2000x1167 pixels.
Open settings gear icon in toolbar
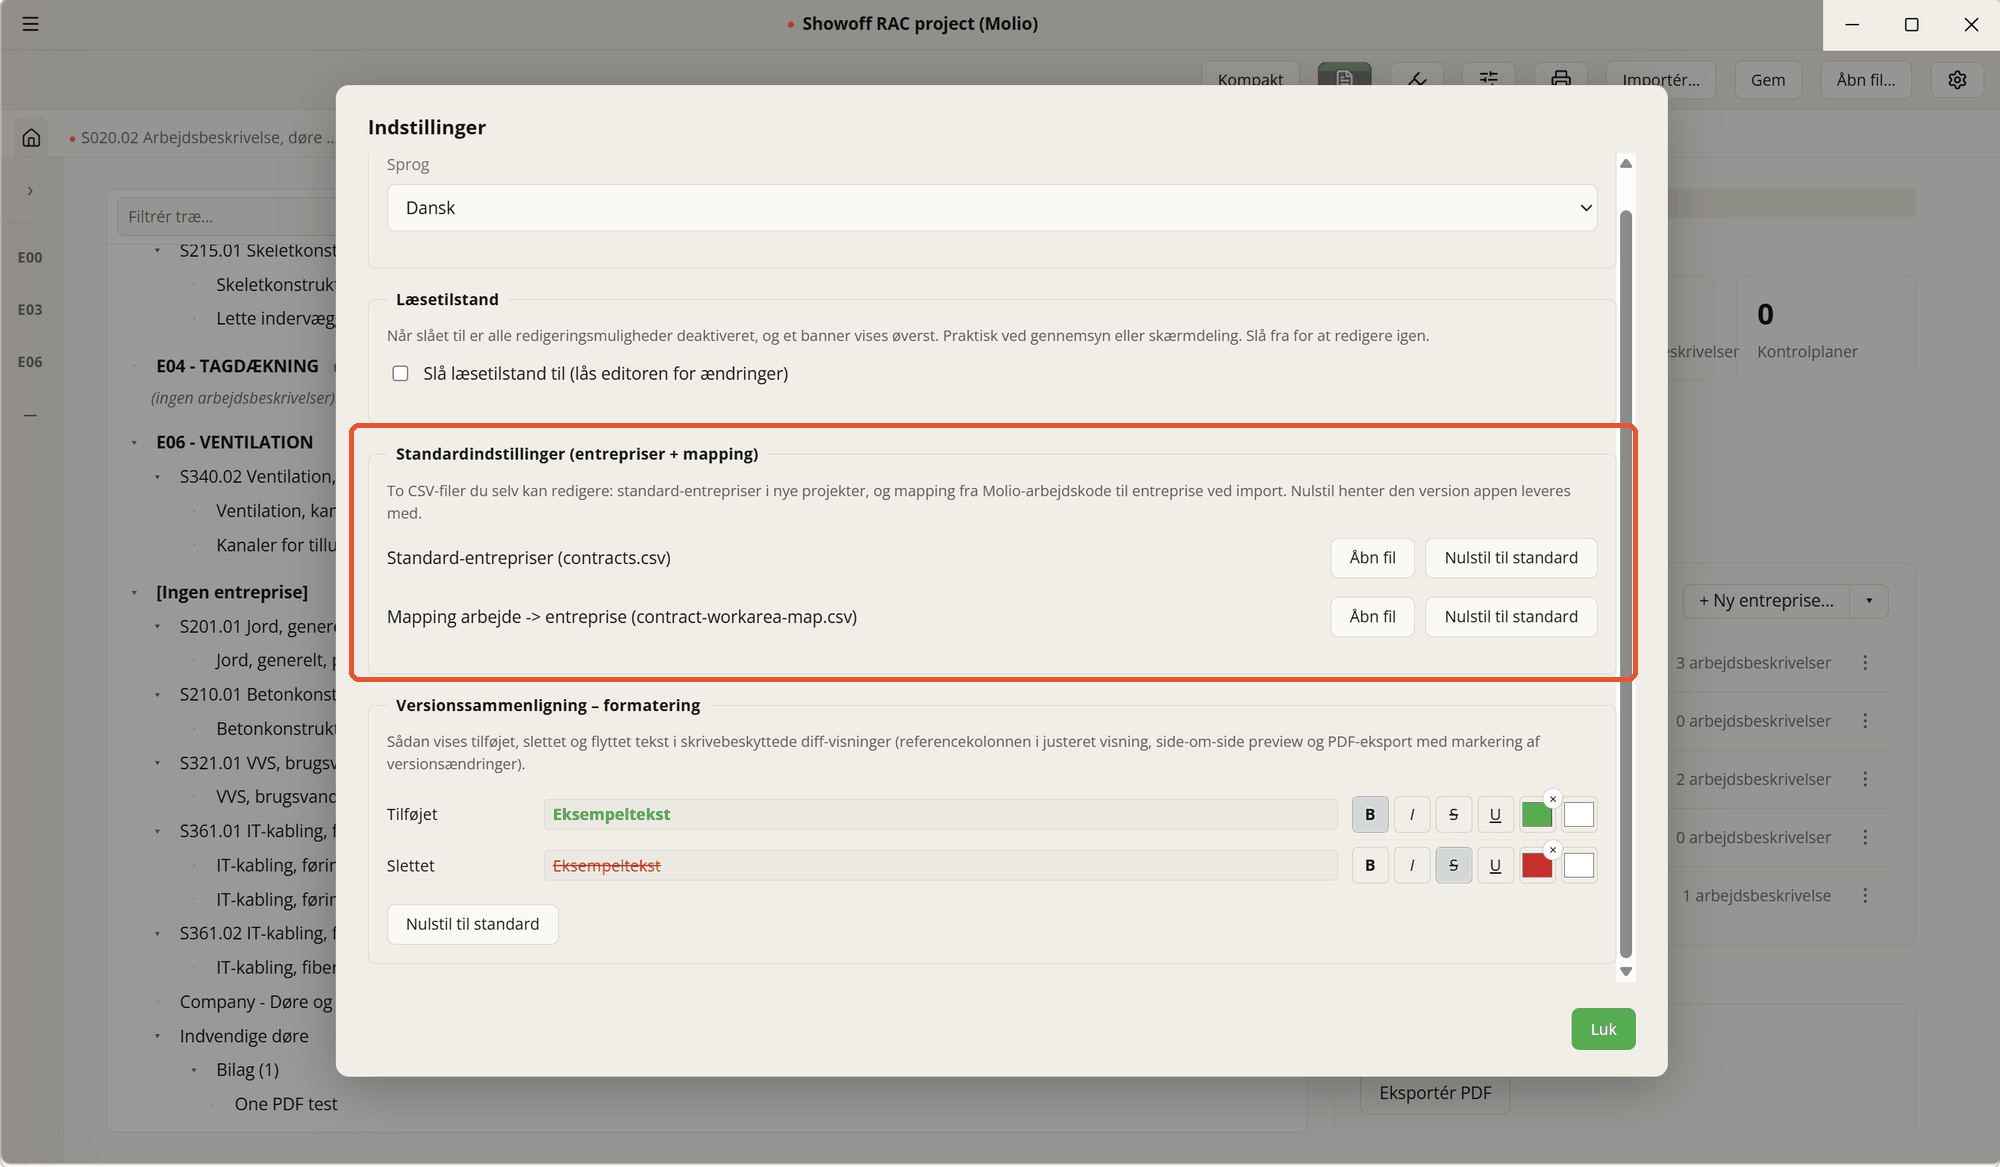[1957, 80]
